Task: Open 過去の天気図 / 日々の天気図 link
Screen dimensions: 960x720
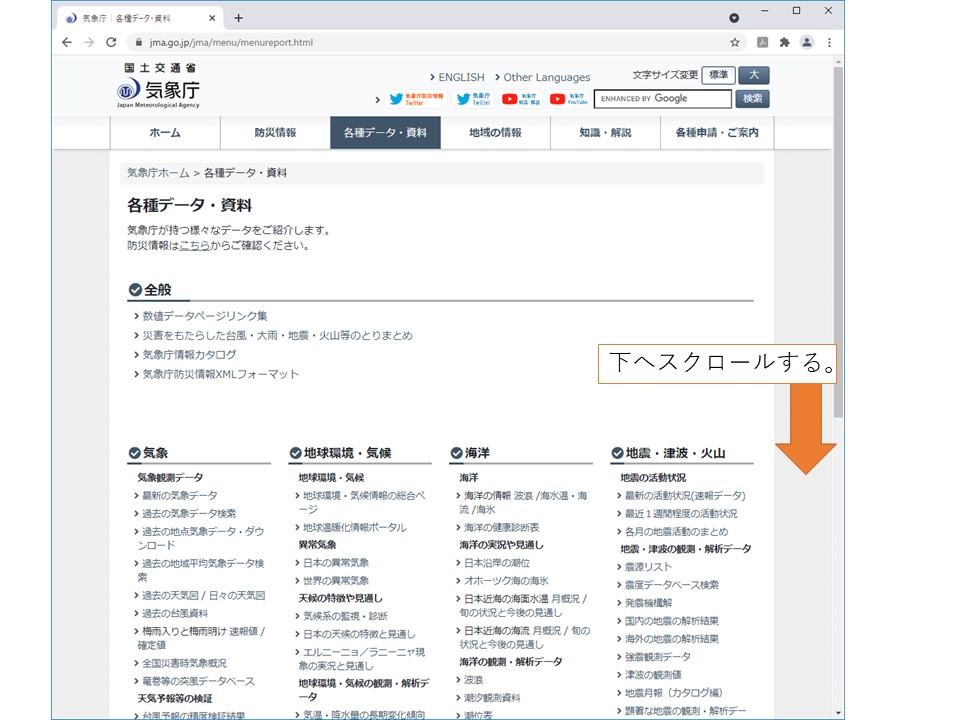Action: pyautogui.click(x=203, y=595)
